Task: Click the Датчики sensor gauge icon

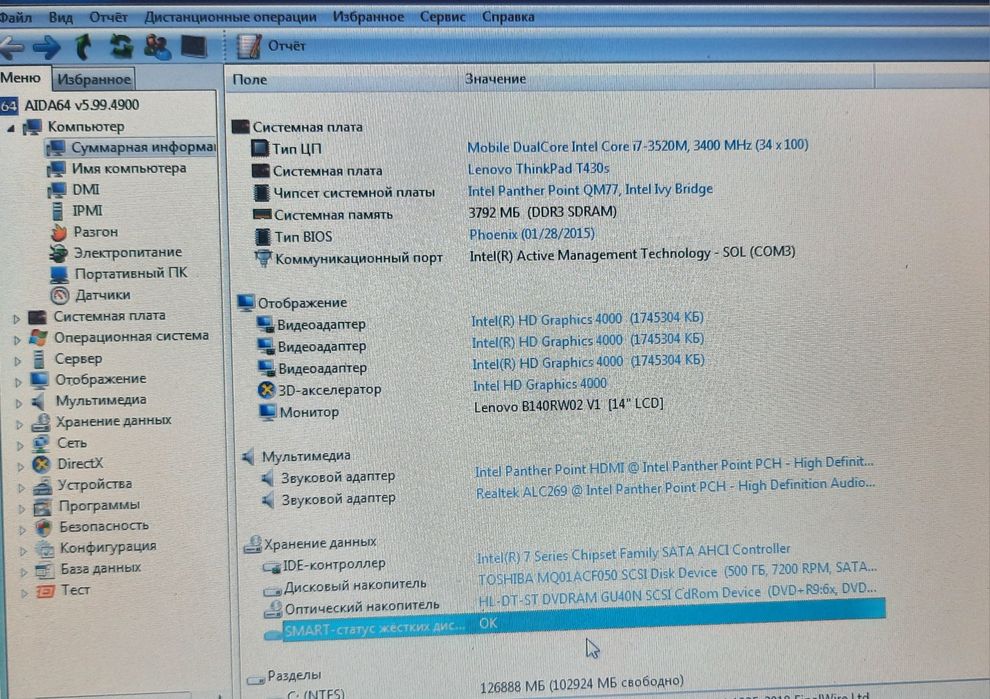Action: tap(59, 295)
